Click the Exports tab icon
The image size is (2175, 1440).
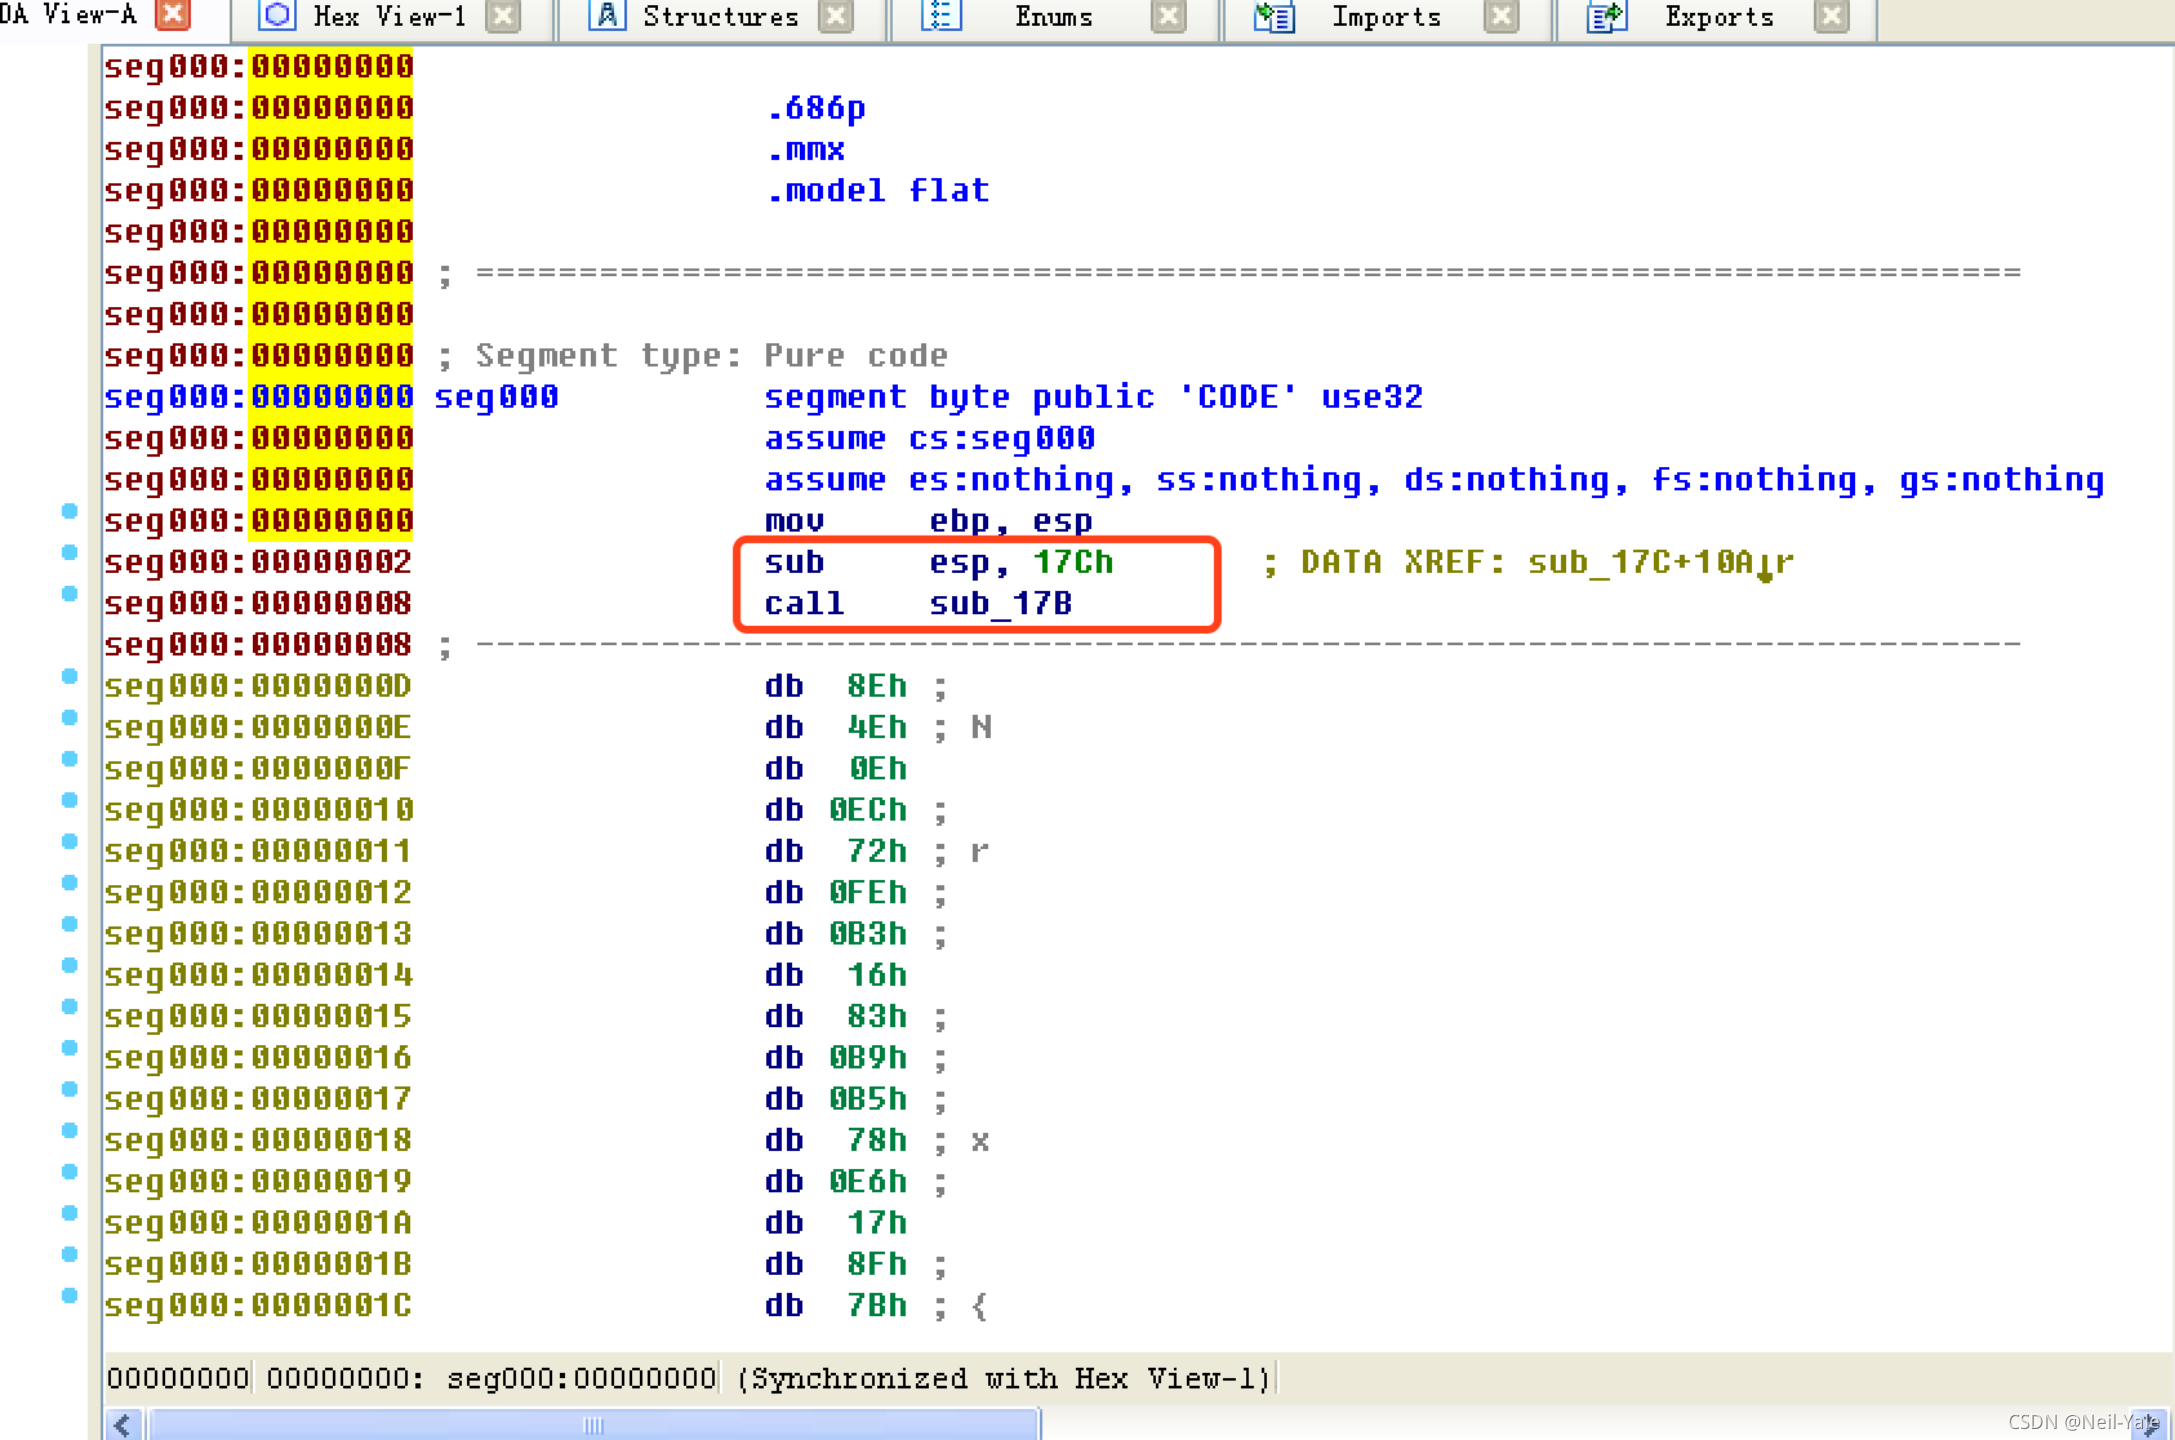[1606, 16]
